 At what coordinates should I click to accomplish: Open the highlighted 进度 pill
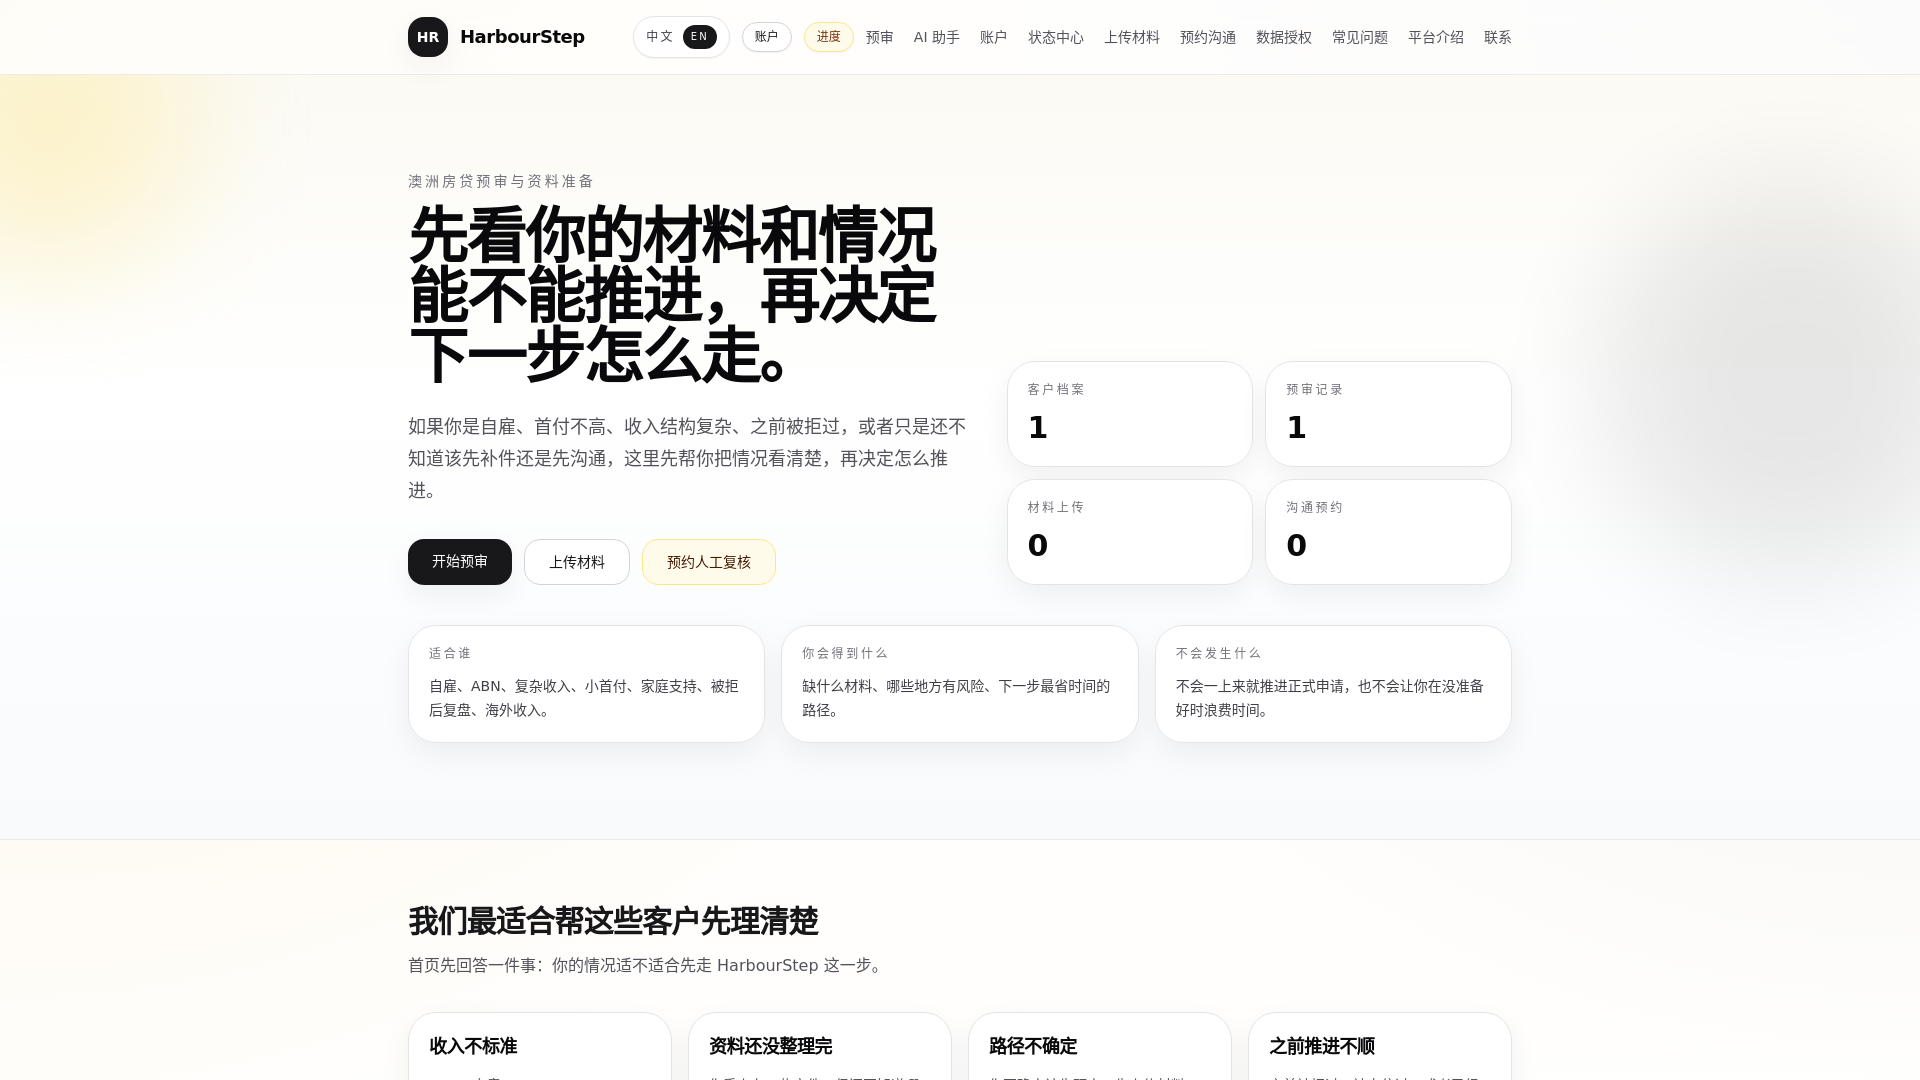point(829,37)
